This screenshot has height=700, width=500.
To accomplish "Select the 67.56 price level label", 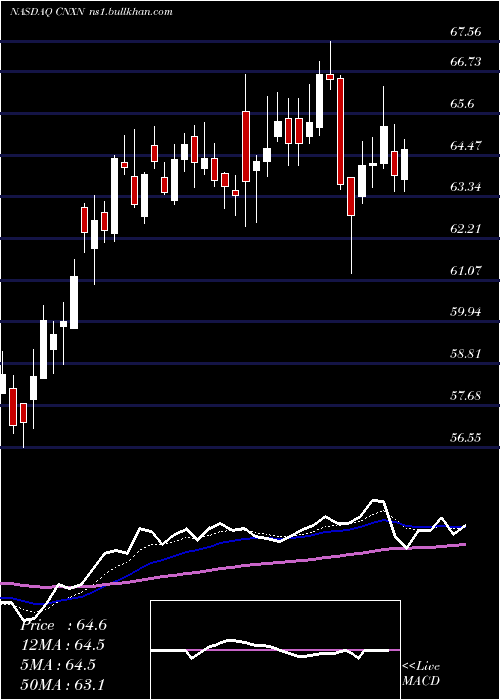I will point(466,32).
